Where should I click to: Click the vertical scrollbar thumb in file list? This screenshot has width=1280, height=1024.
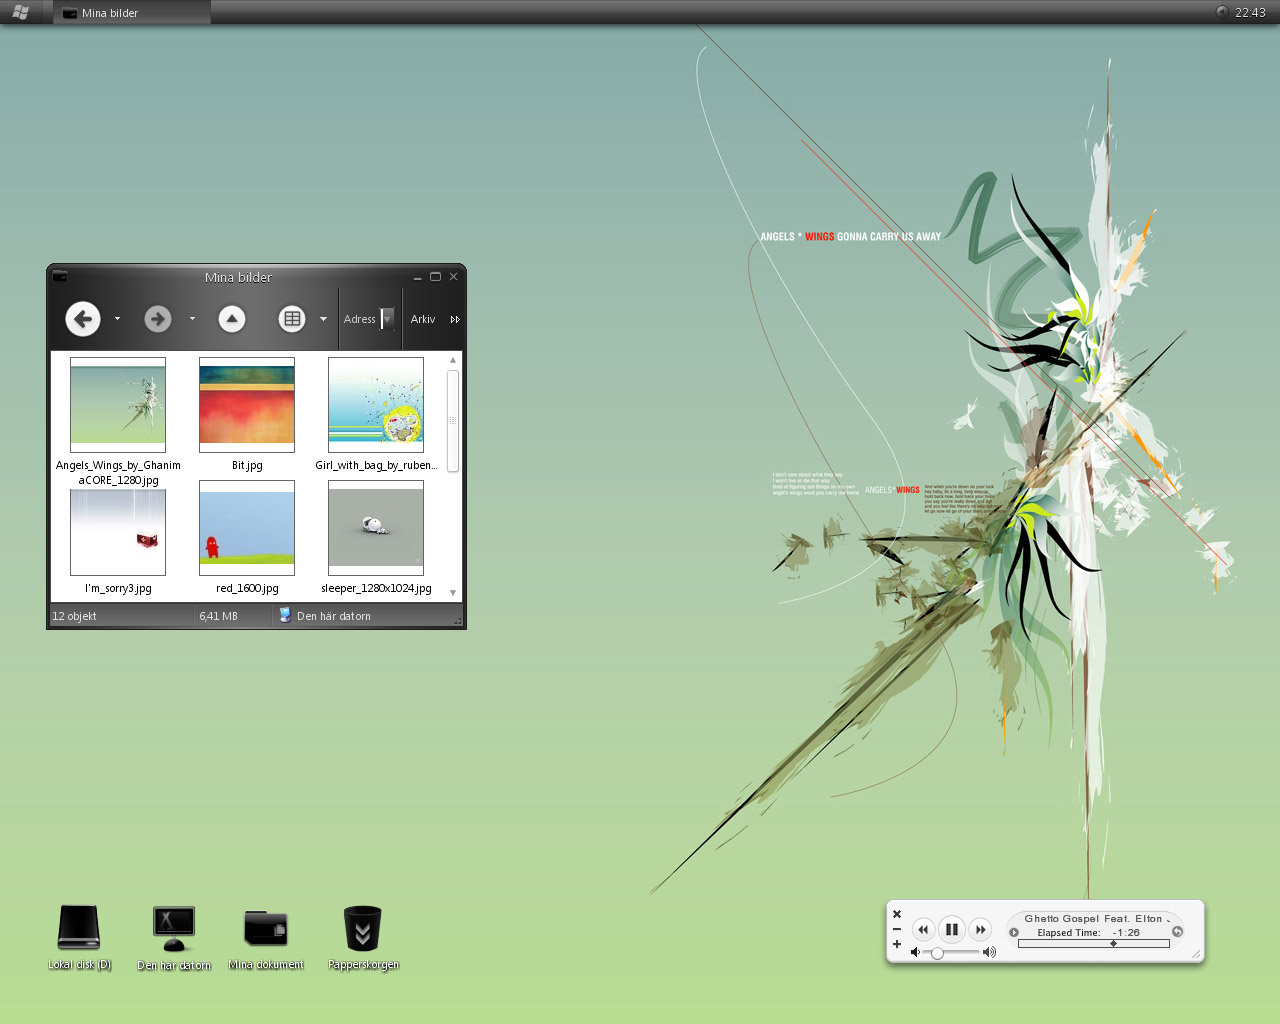(x=453, y=421)
